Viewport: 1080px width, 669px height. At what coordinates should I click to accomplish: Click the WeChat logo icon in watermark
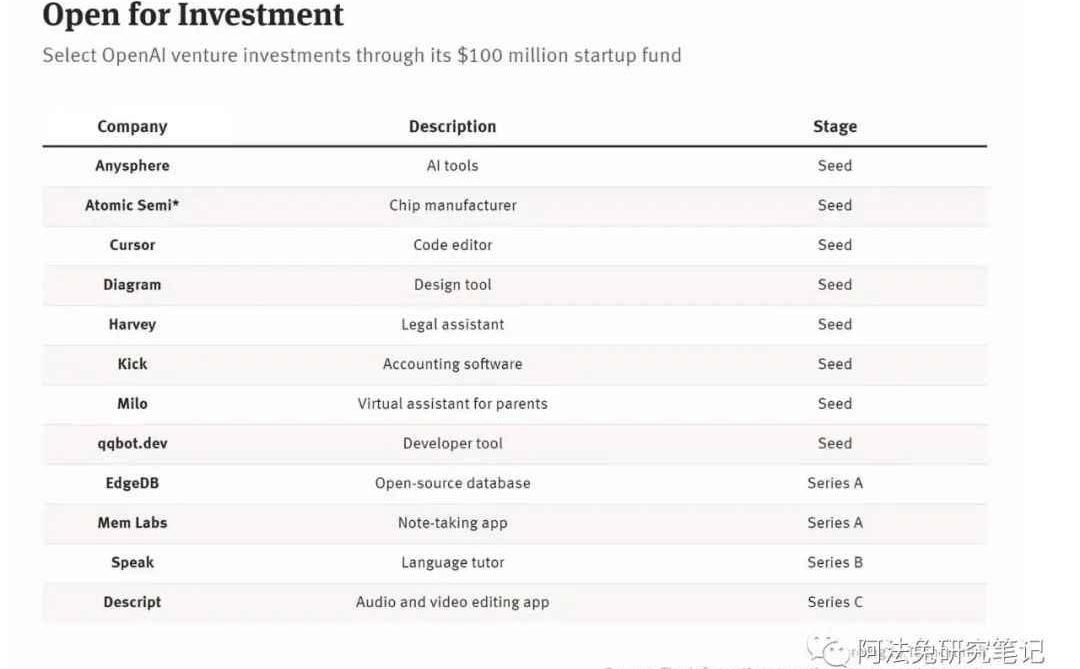829,650
